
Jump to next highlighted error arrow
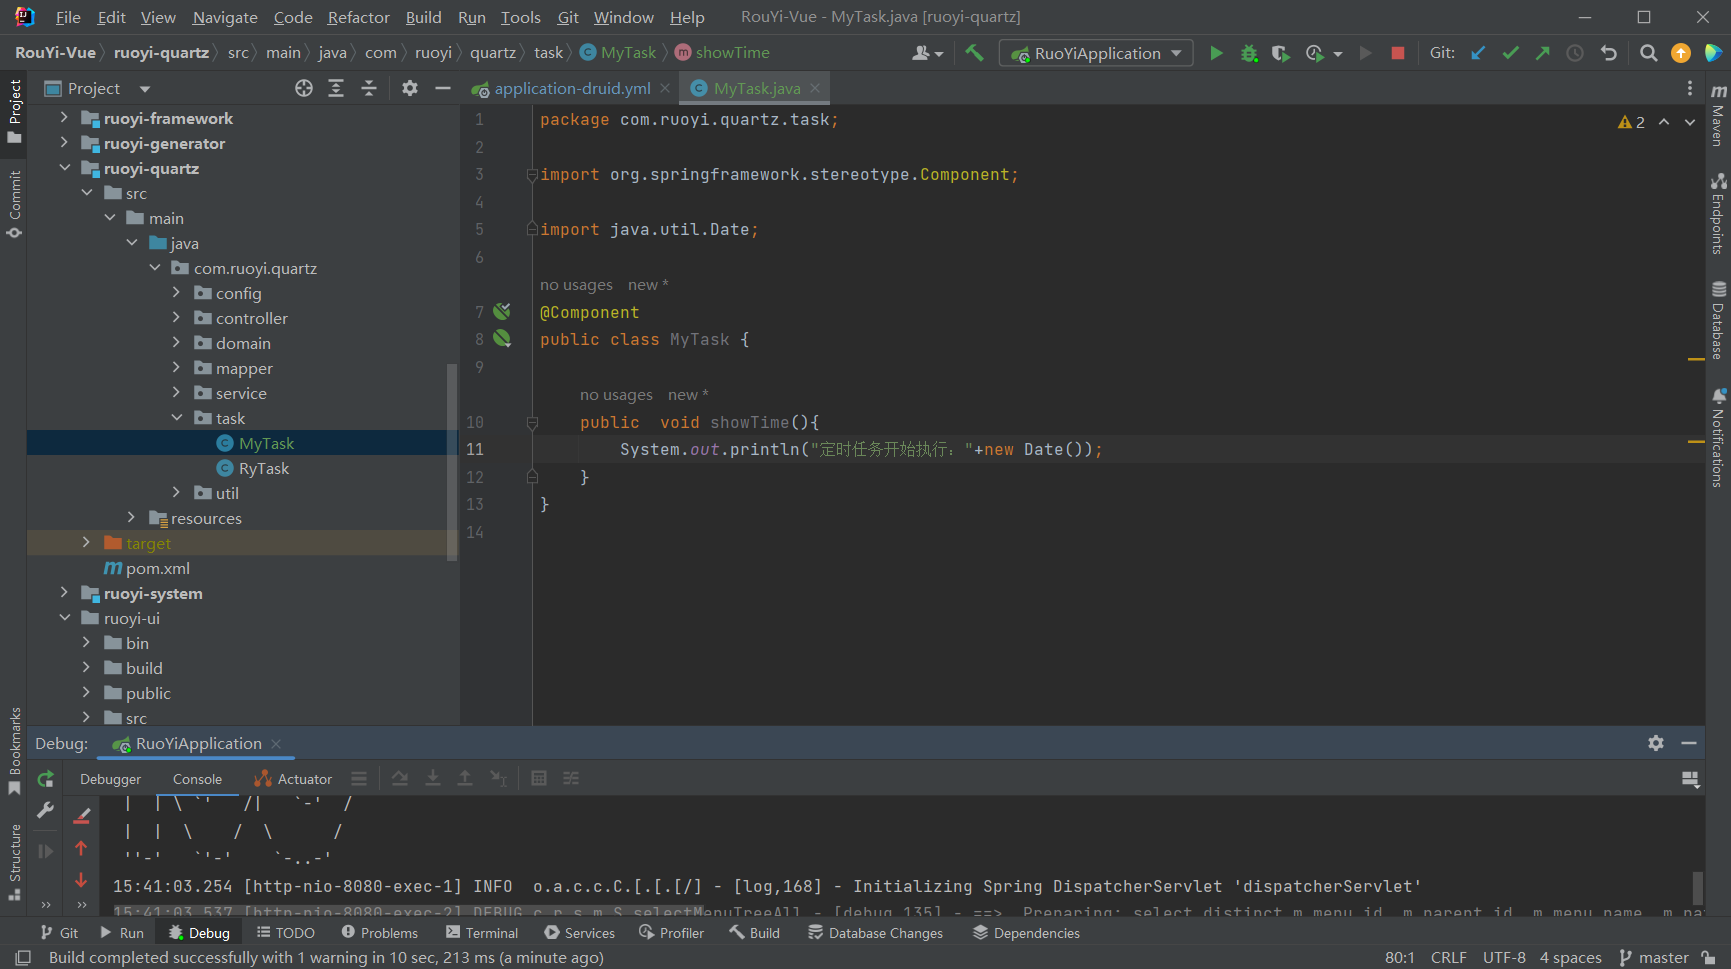coord(1690,122)
